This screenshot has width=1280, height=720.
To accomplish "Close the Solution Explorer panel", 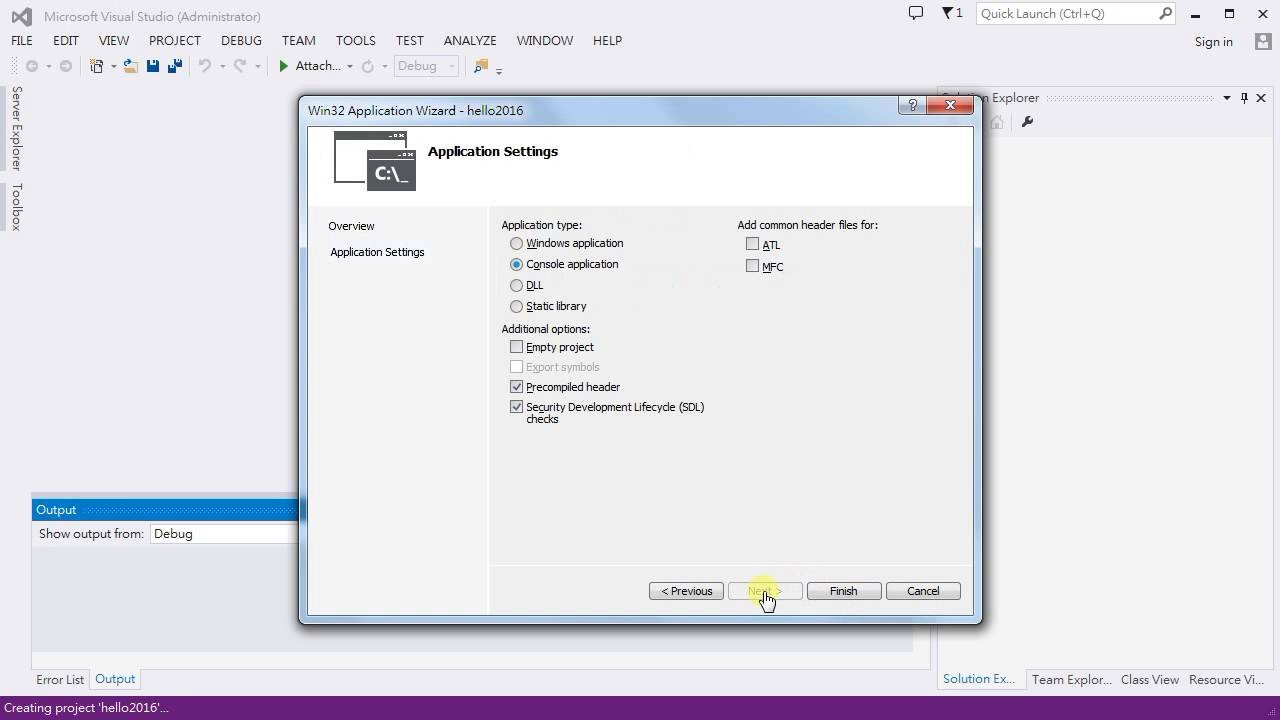I will click(1261, 98).
